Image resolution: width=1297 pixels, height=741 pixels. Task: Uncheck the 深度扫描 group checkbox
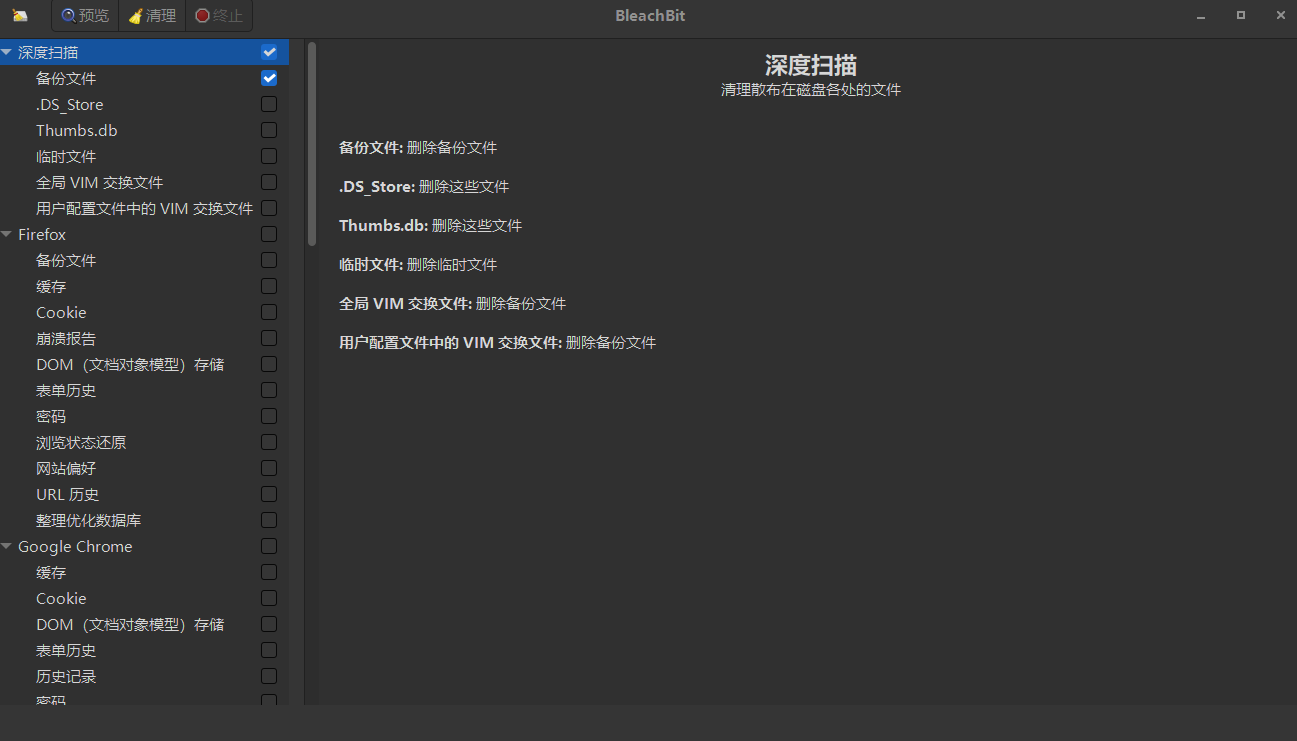point(269,52)
